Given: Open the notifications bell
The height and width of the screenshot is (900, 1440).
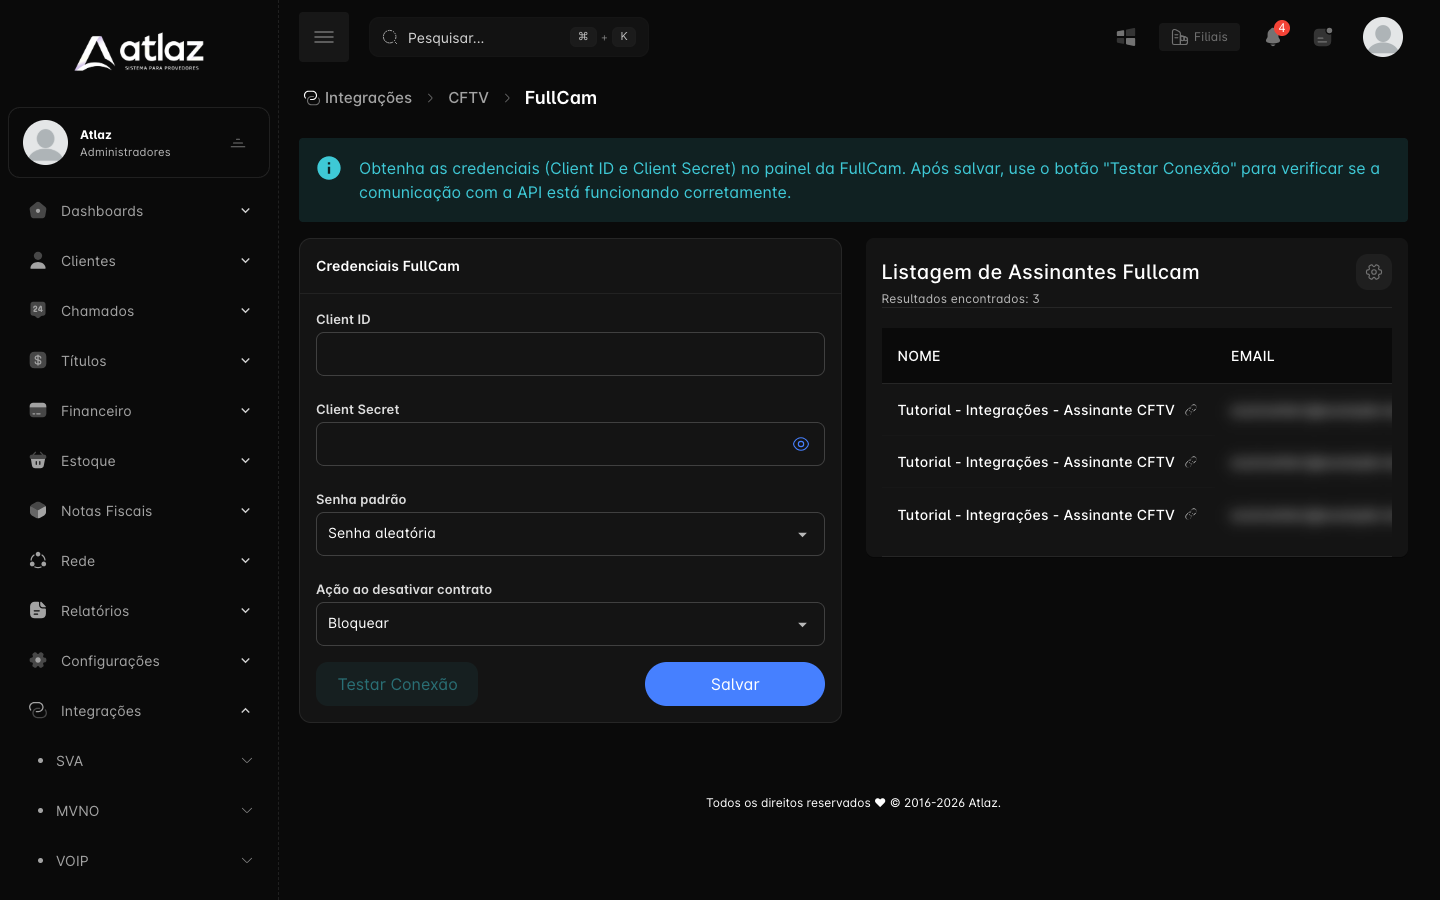Looking at the screenshot, I should coord(1273,37).
